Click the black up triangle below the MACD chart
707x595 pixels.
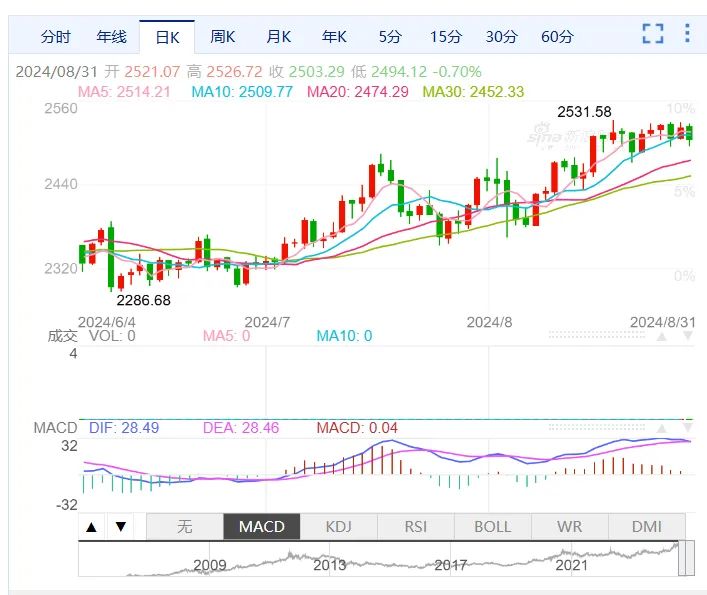92,526
